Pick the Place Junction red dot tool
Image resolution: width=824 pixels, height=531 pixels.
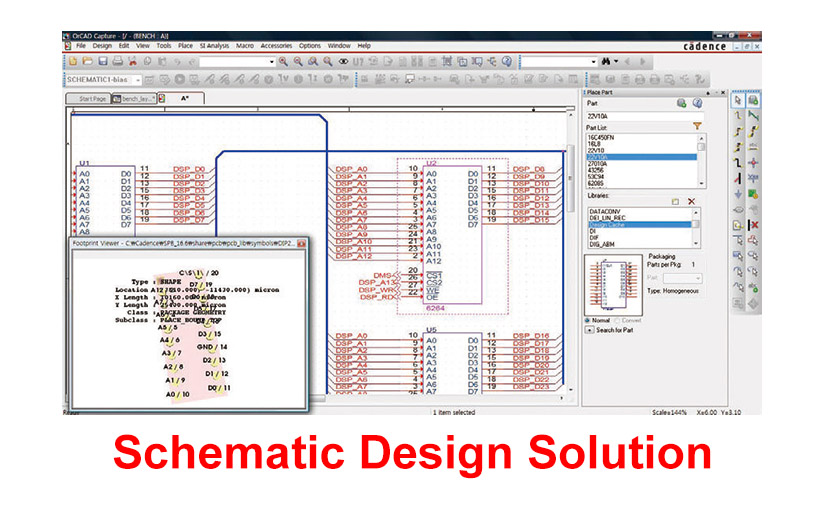(x=753, y=163)
